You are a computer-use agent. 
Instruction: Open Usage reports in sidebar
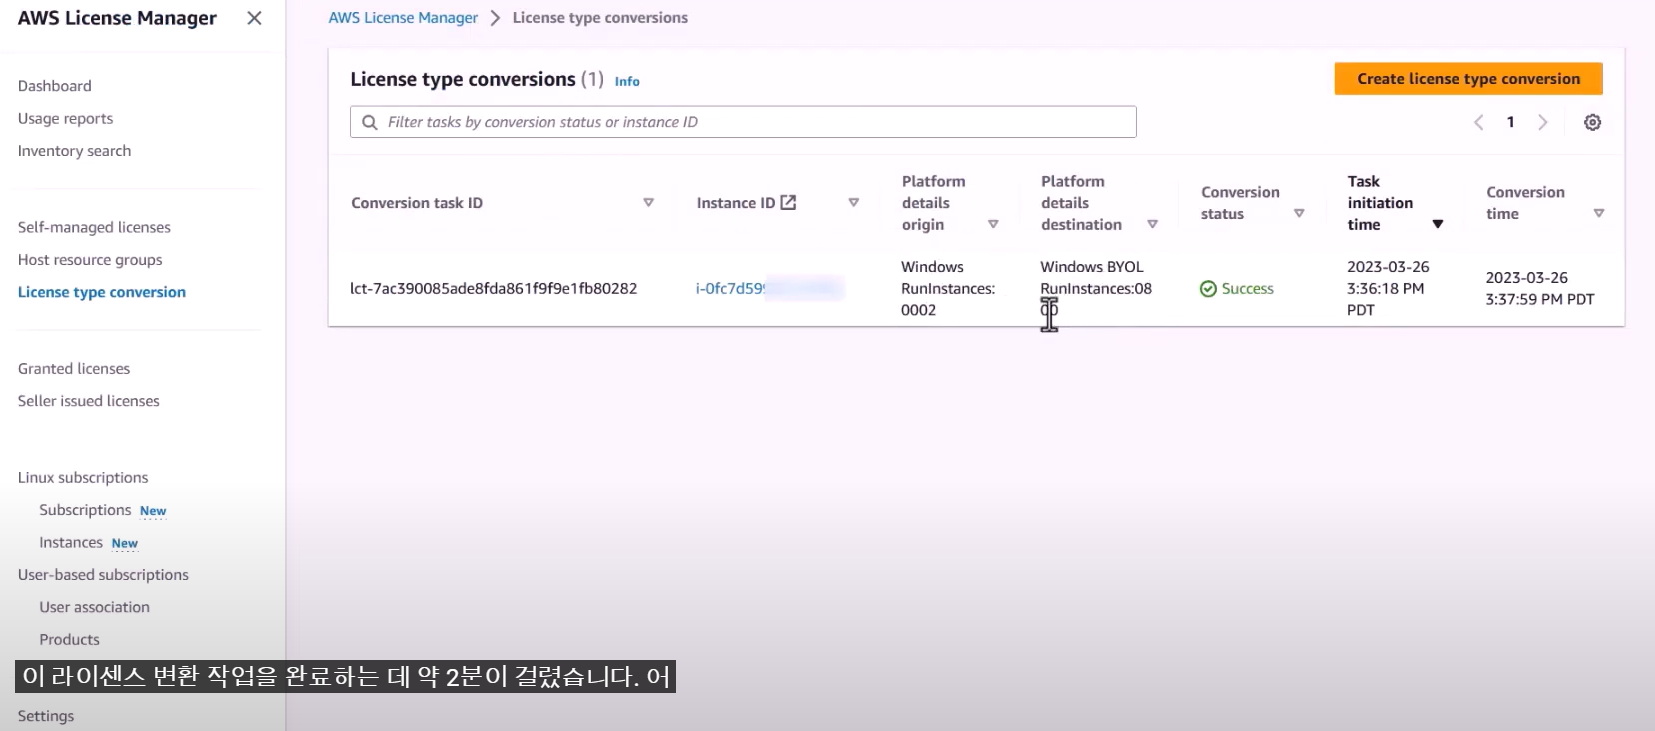click(65, 118)
